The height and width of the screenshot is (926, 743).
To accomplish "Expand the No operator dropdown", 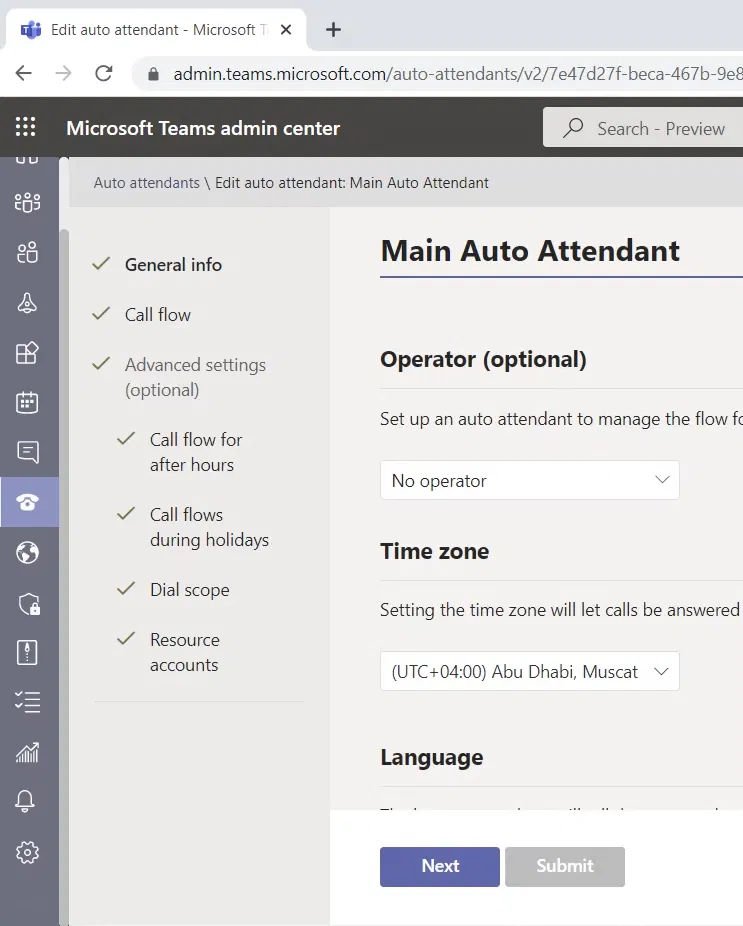I will (529, 480).
